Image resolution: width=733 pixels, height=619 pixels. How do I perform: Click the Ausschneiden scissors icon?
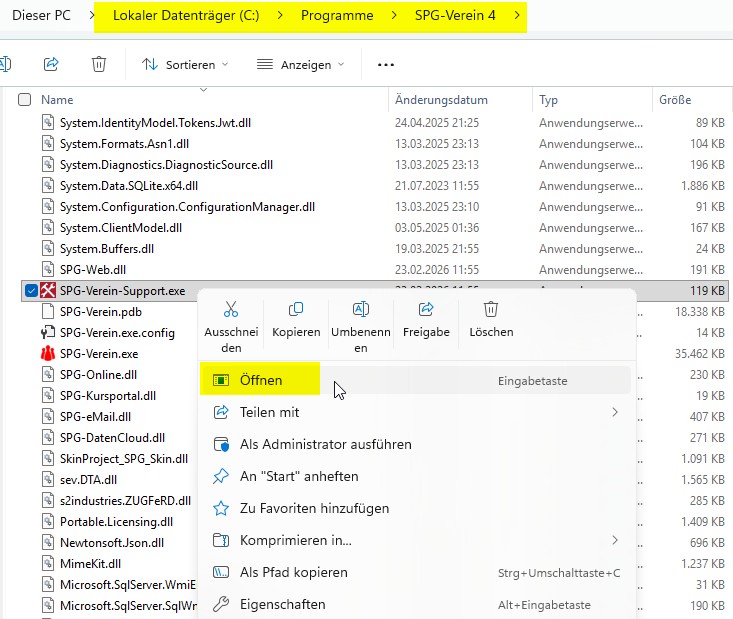click(231, 310)
